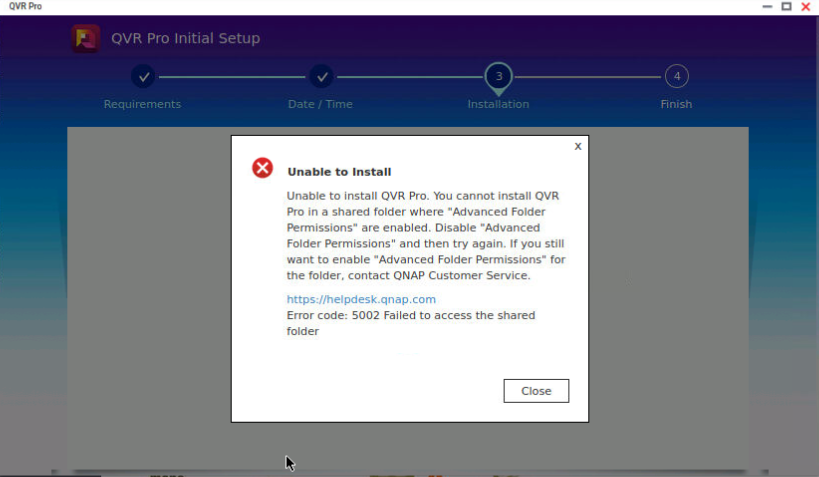Click the QVR Pro window title text

25,6
